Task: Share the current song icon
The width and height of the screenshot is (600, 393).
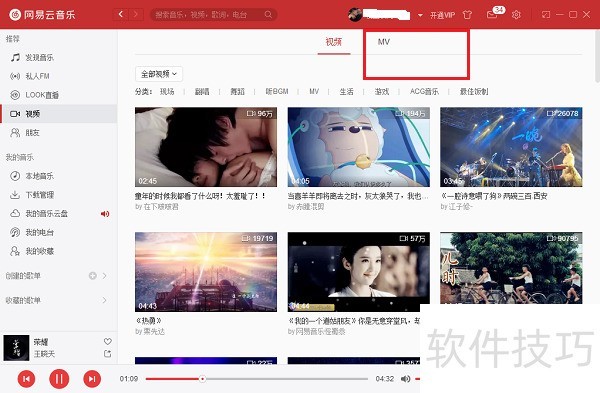Action: [x=108, y=354]
